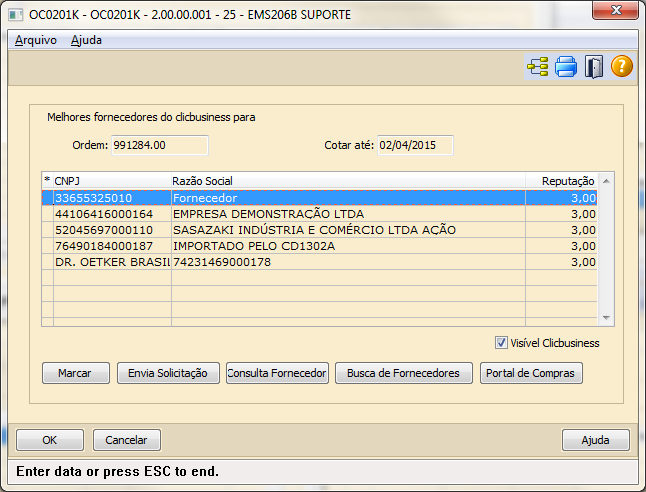Select CNPJ cell 76490184000187

pos(112,246)
